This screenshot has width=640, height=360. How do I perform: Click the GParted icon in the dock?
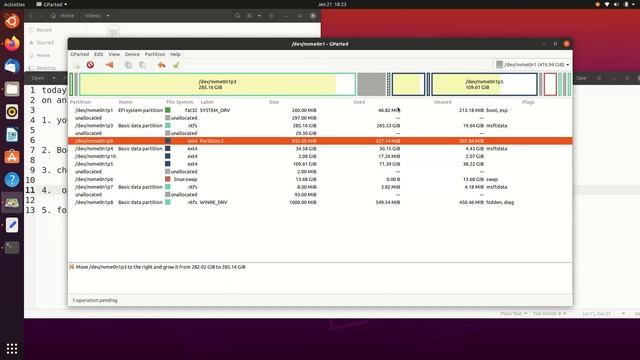12,202
